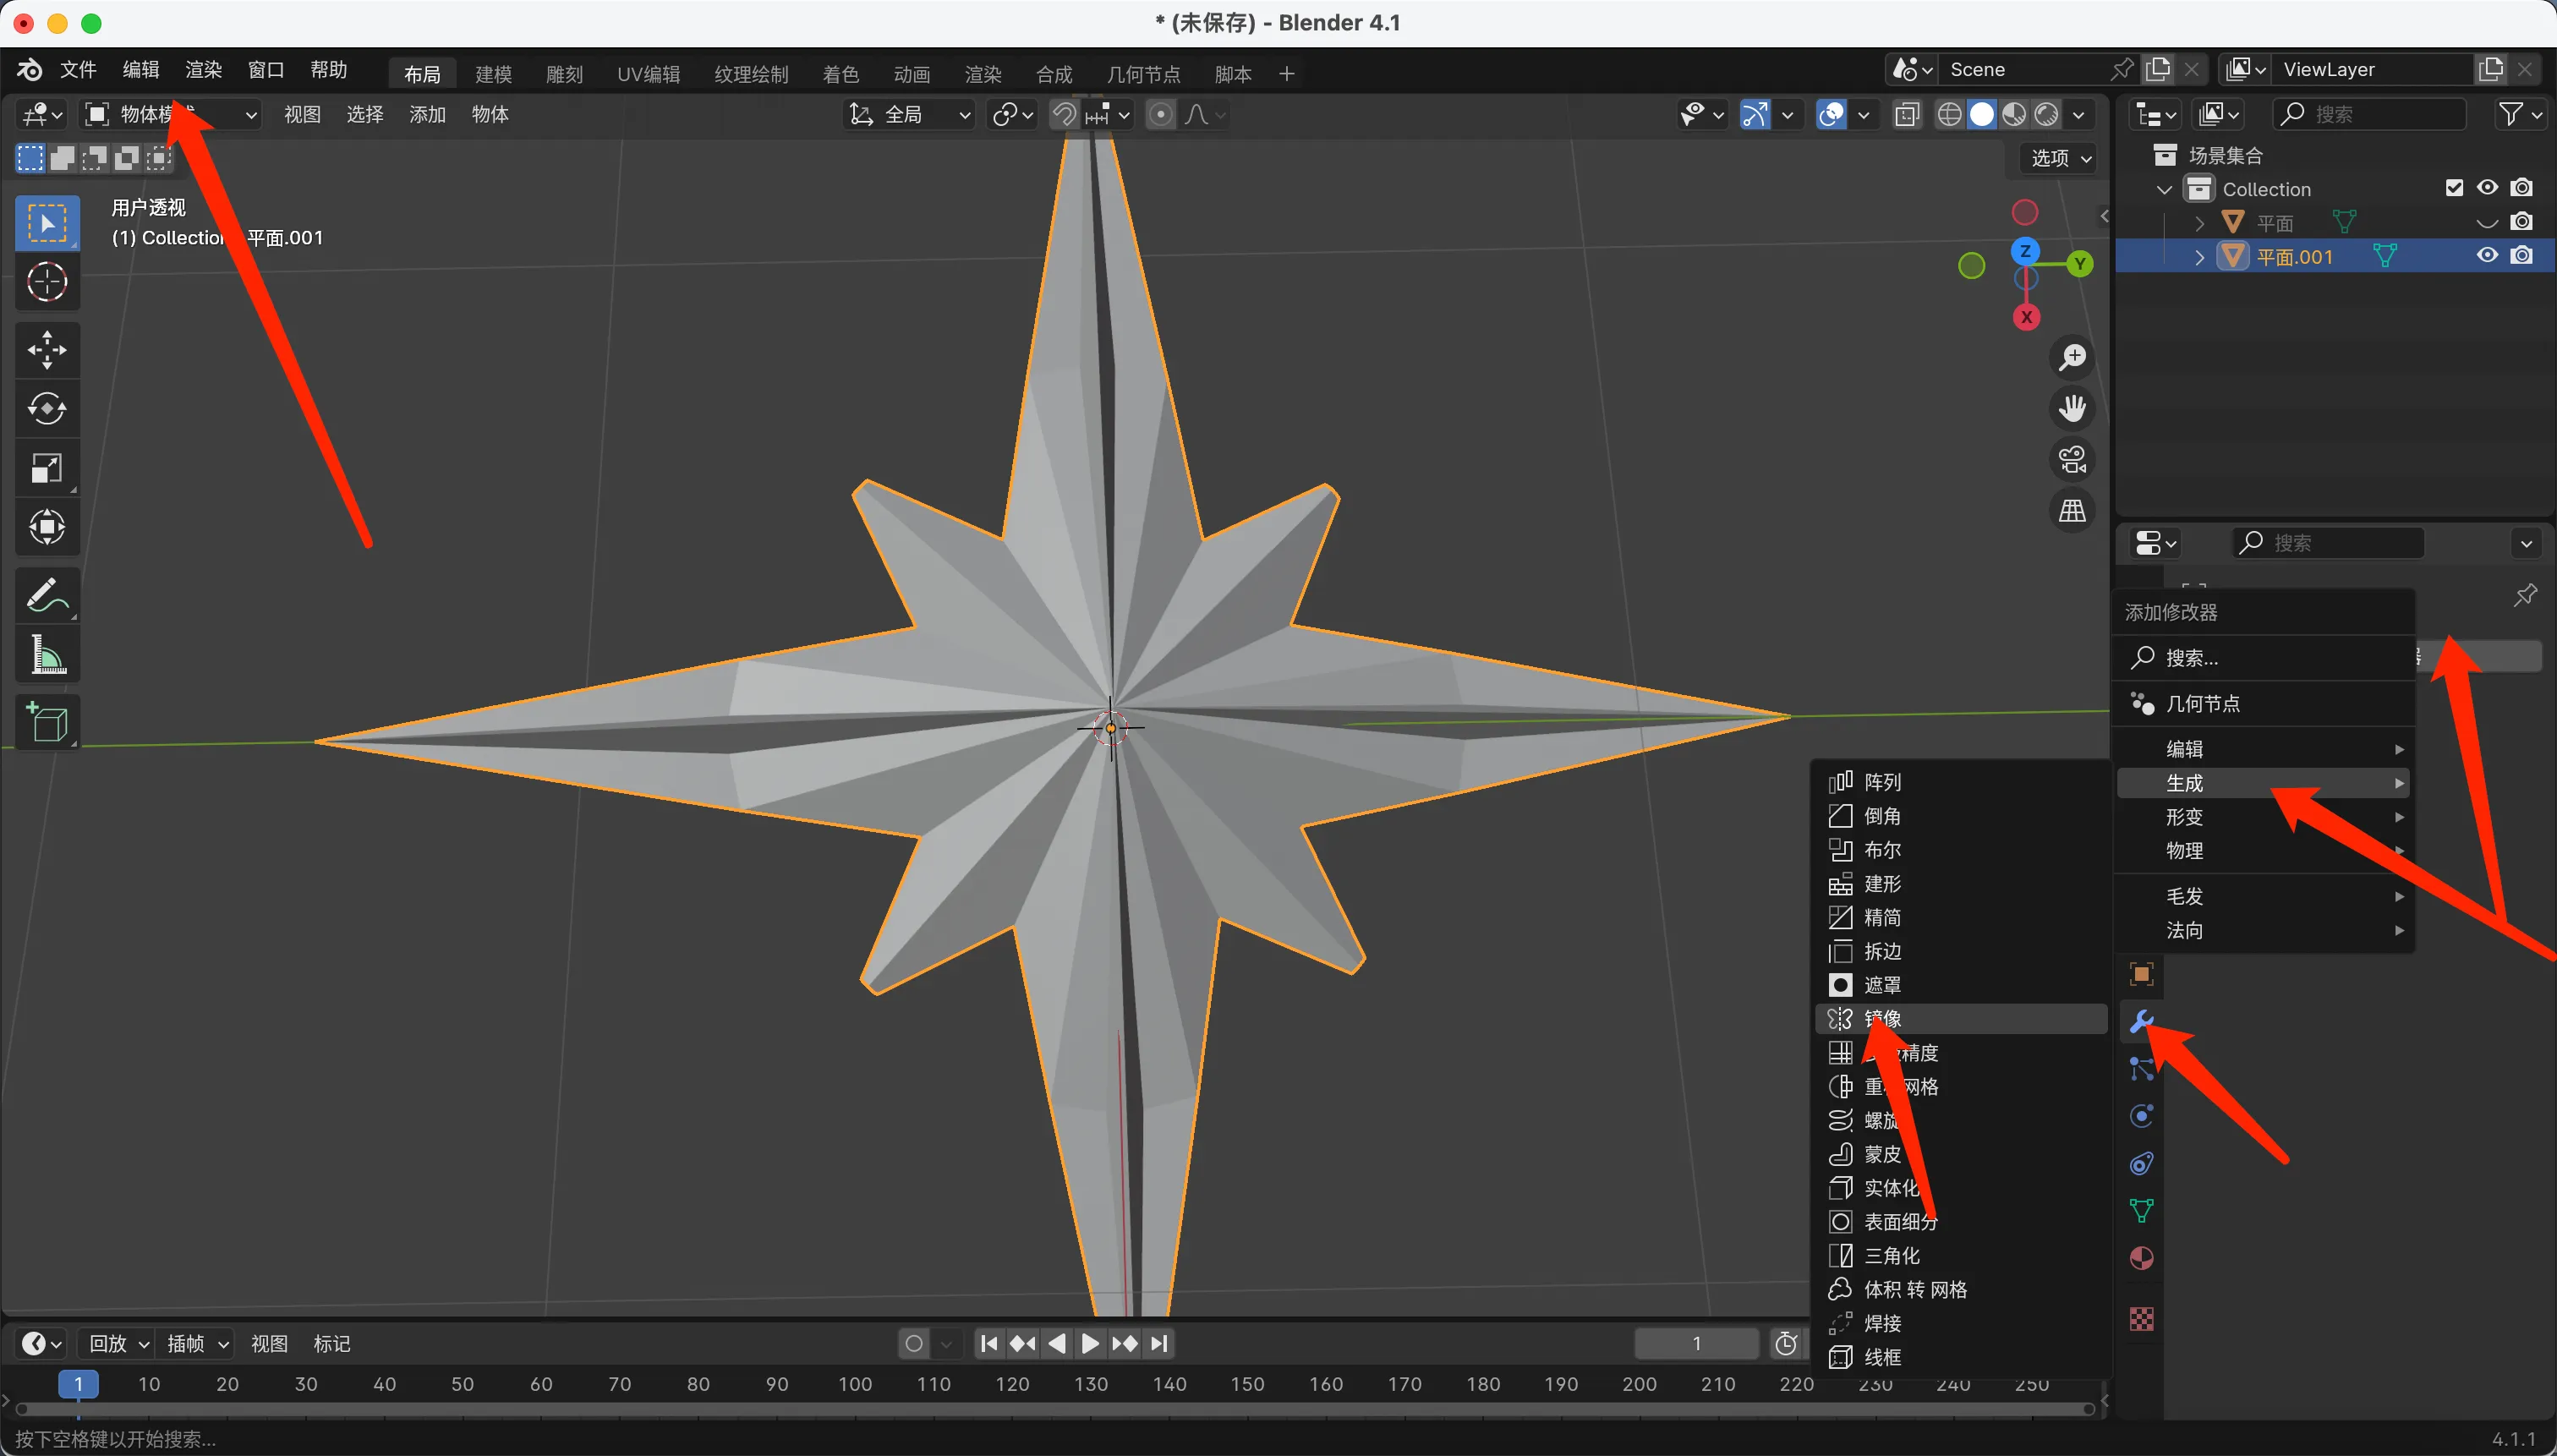Uncheck the Collection exclude checkbox
The height and width of the screenshot is (1456, 2557).
(2454, 188)
